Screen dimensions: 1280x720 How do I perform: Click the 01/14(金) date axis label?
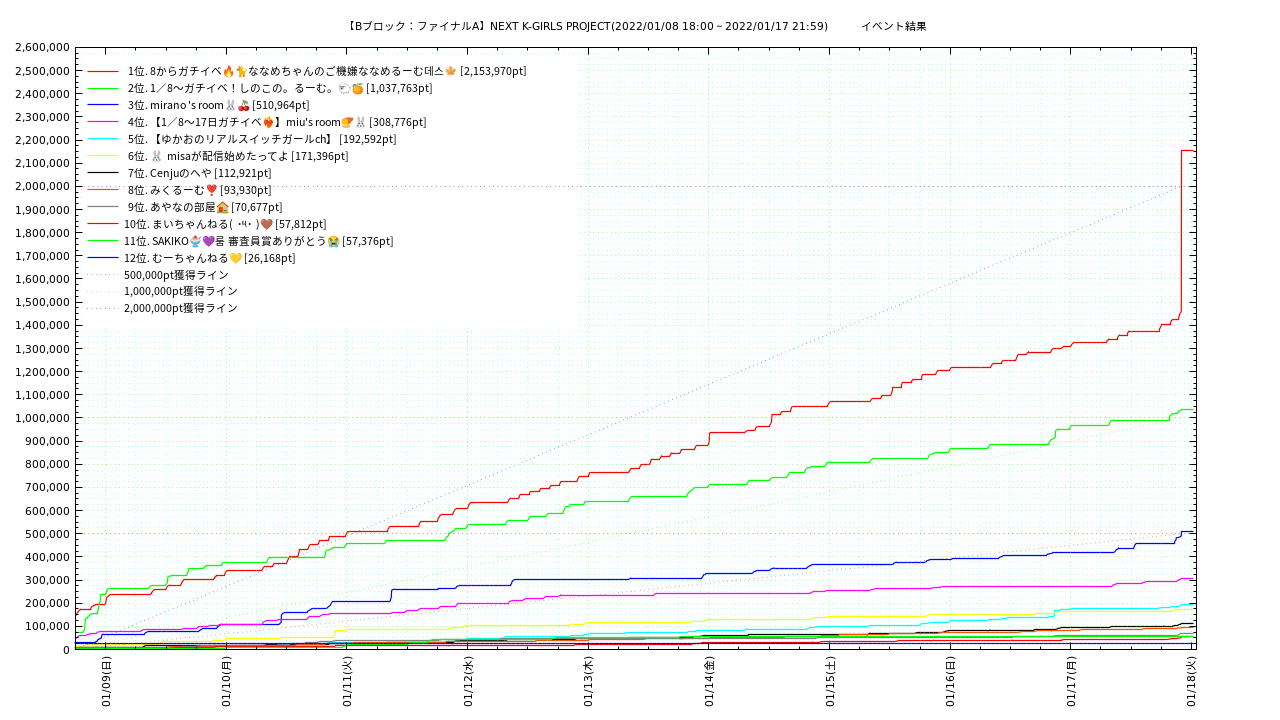709,682
